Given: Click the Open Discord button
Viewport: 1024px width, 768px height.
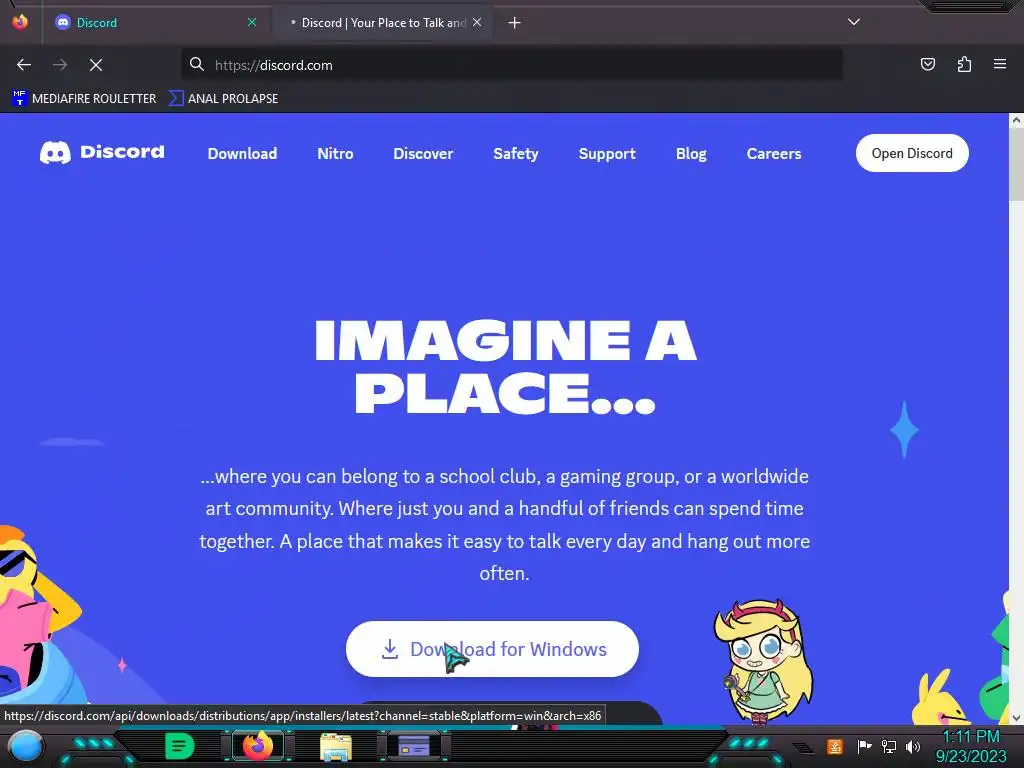Looking at the screenshot, I should coord(912,153).
